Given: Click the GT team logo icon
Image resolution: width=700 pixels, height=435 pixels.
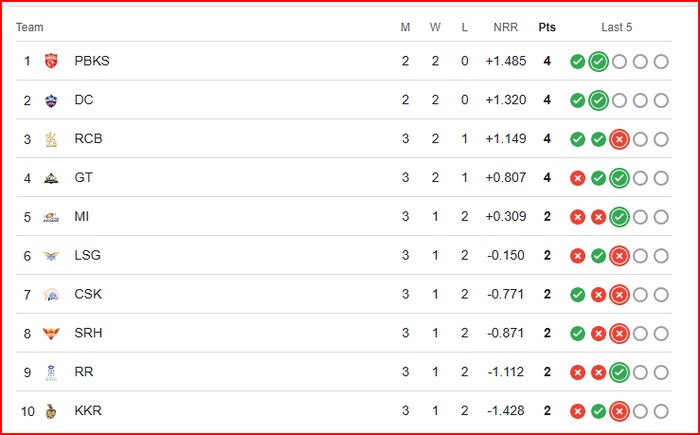Looking at the screenshot, I should 51,178.
